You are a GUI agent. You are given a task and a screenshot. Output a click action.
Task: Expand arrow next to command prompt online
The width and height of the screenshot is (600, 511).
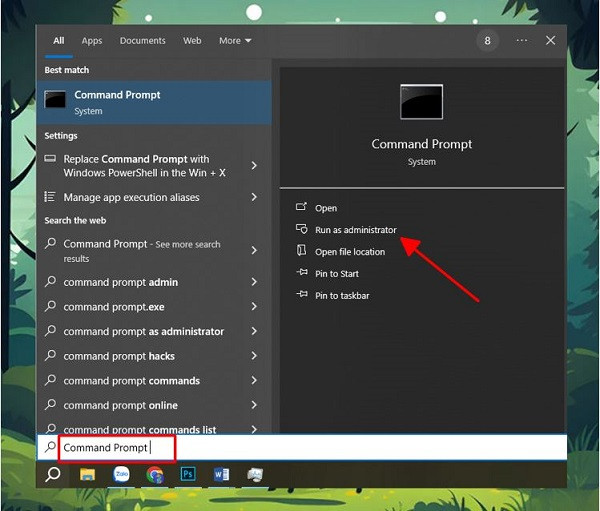tap(254, 405)
